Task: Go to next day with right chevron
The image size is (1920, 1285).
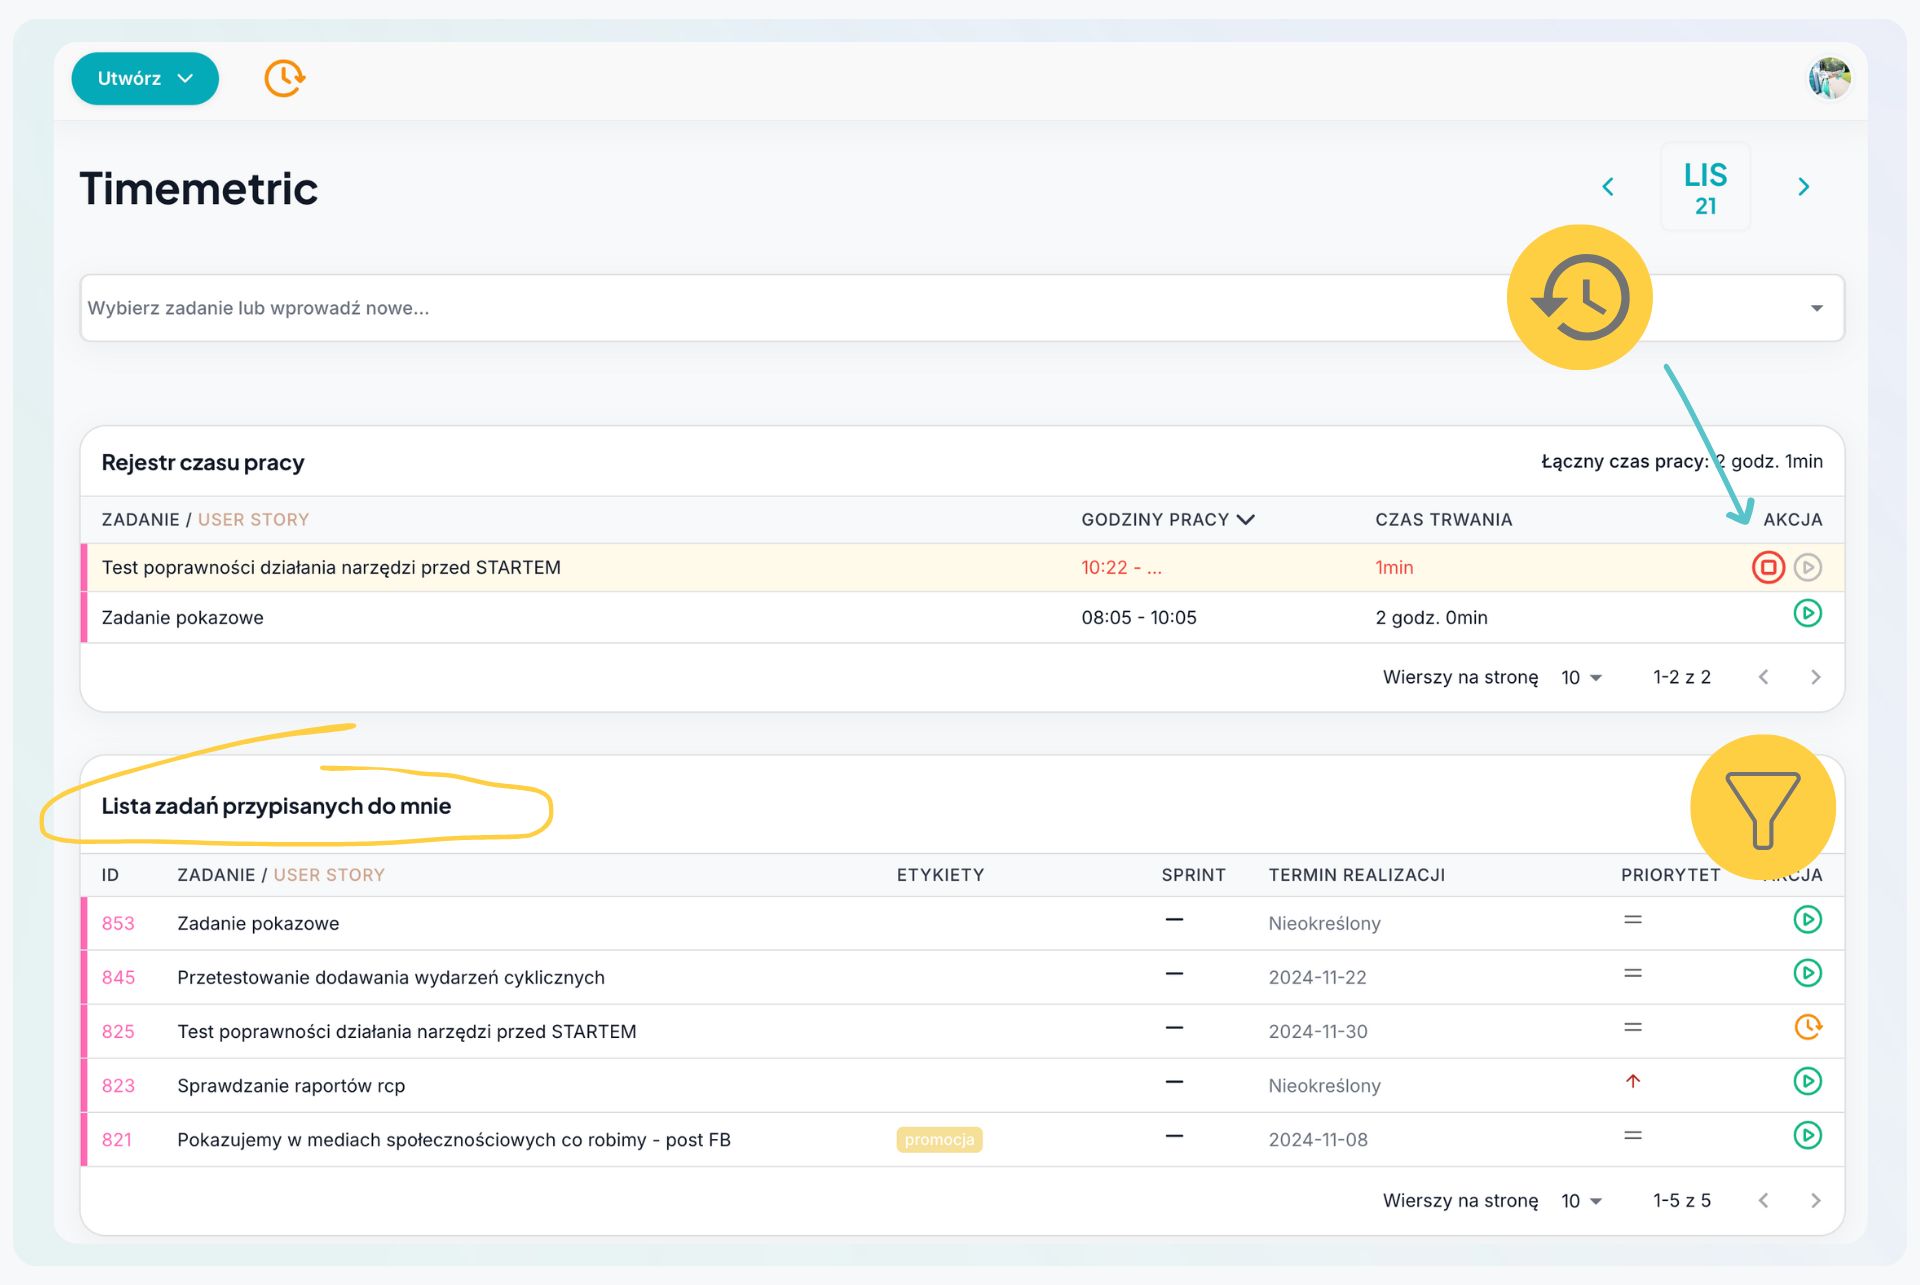Action: pos(1803,187)
